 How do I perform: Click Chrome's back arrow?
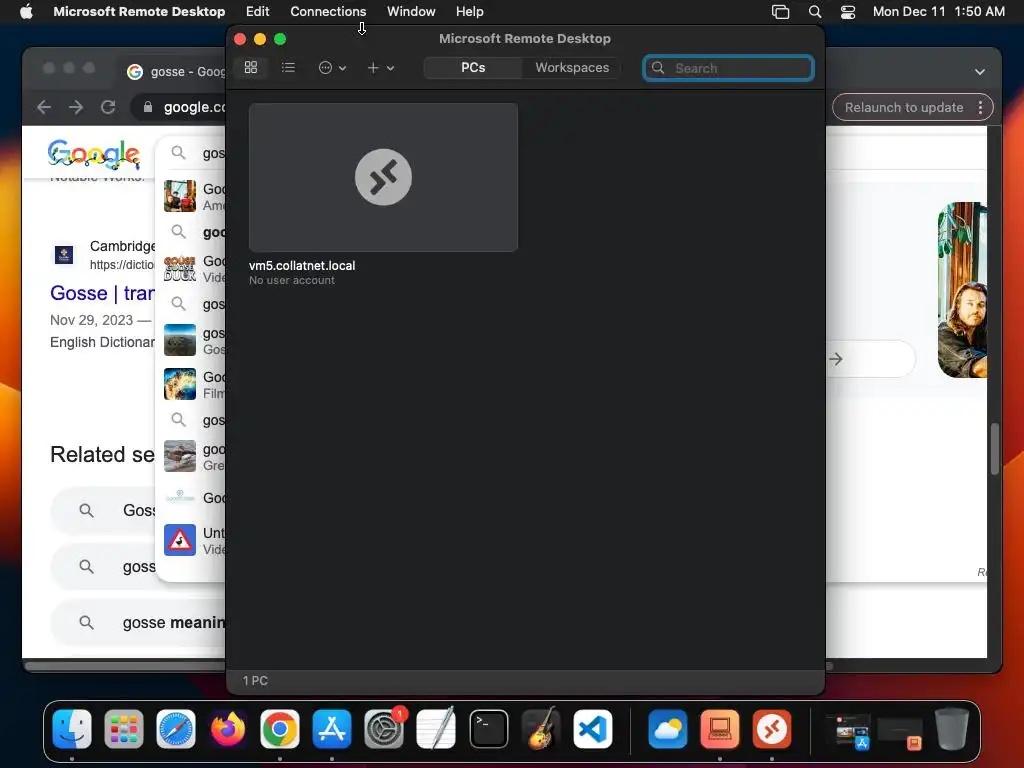point(44,107)
